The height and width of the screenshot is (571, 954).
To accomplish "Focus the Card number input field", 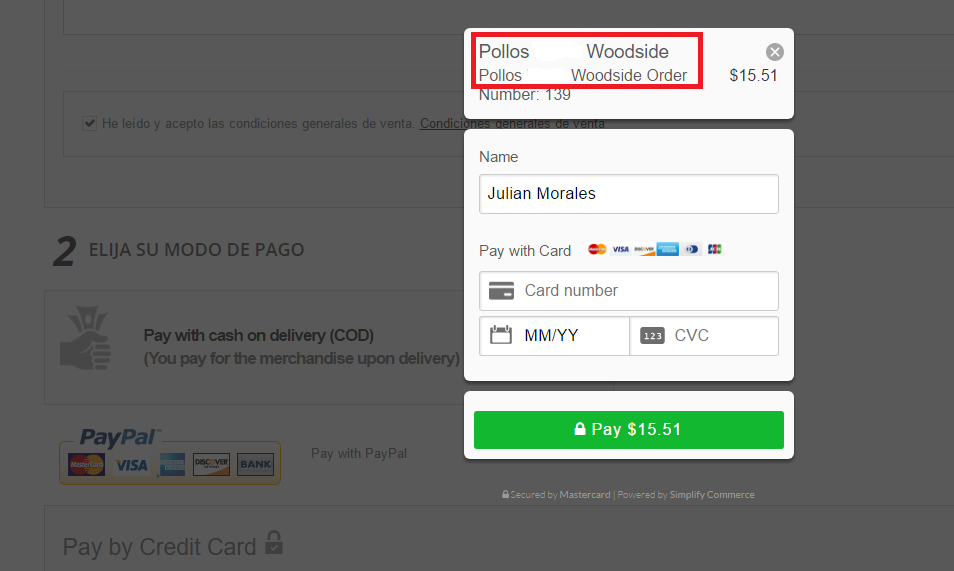I will point(628,291).
